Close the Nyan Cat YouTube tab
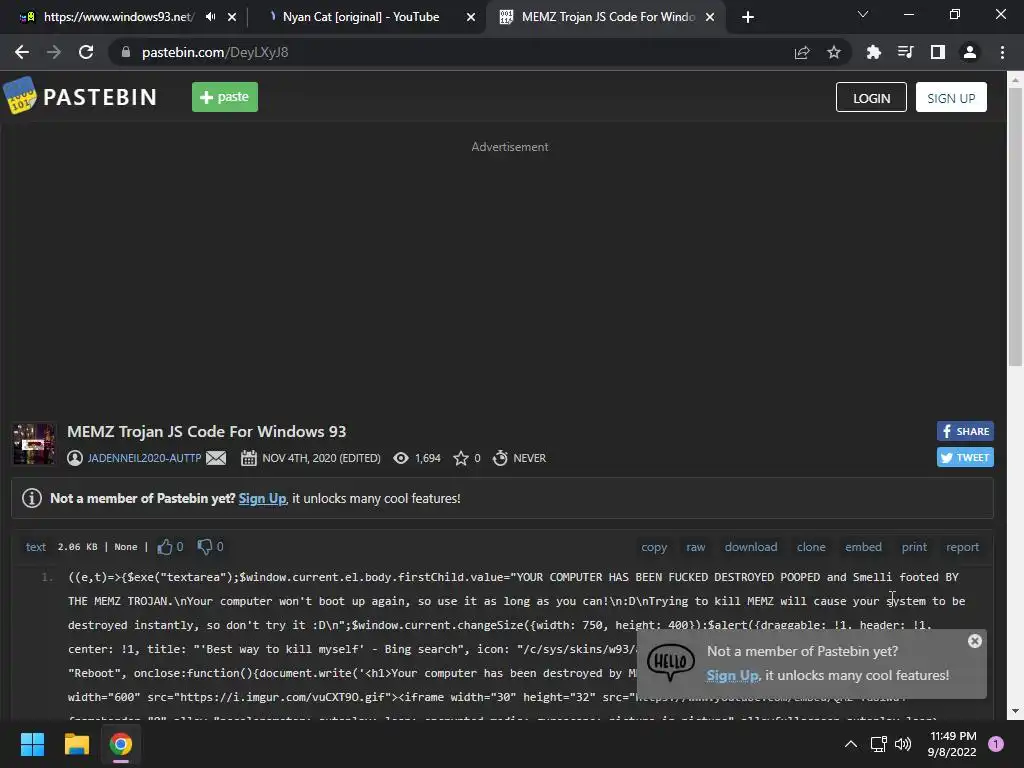 pos(471,17)
